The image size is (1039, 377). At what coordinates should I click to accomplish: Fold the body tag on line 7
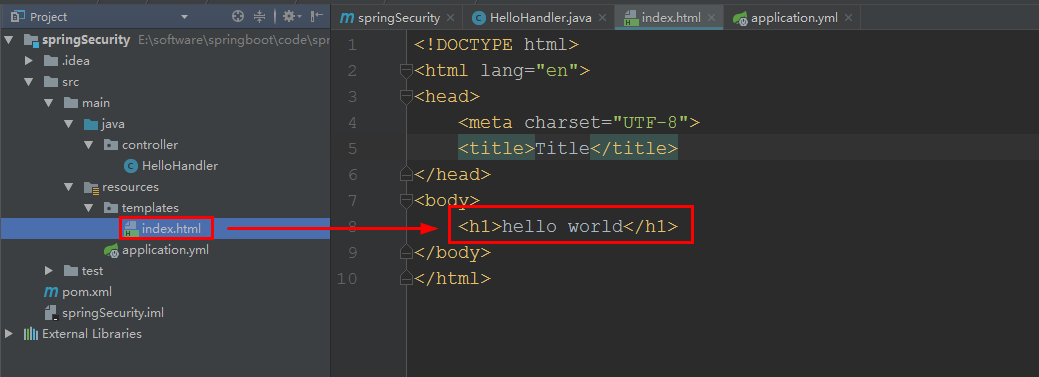[406, 200]
